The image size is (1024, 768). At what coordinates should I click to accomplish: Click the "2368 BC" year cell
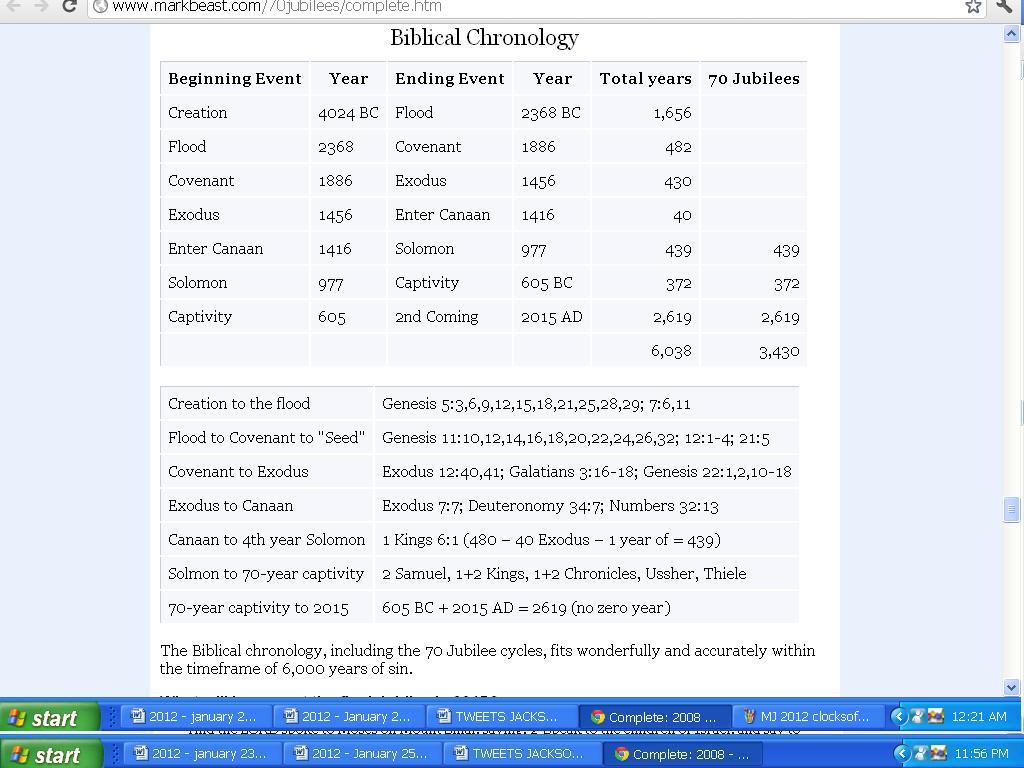[x=551, y=113]
